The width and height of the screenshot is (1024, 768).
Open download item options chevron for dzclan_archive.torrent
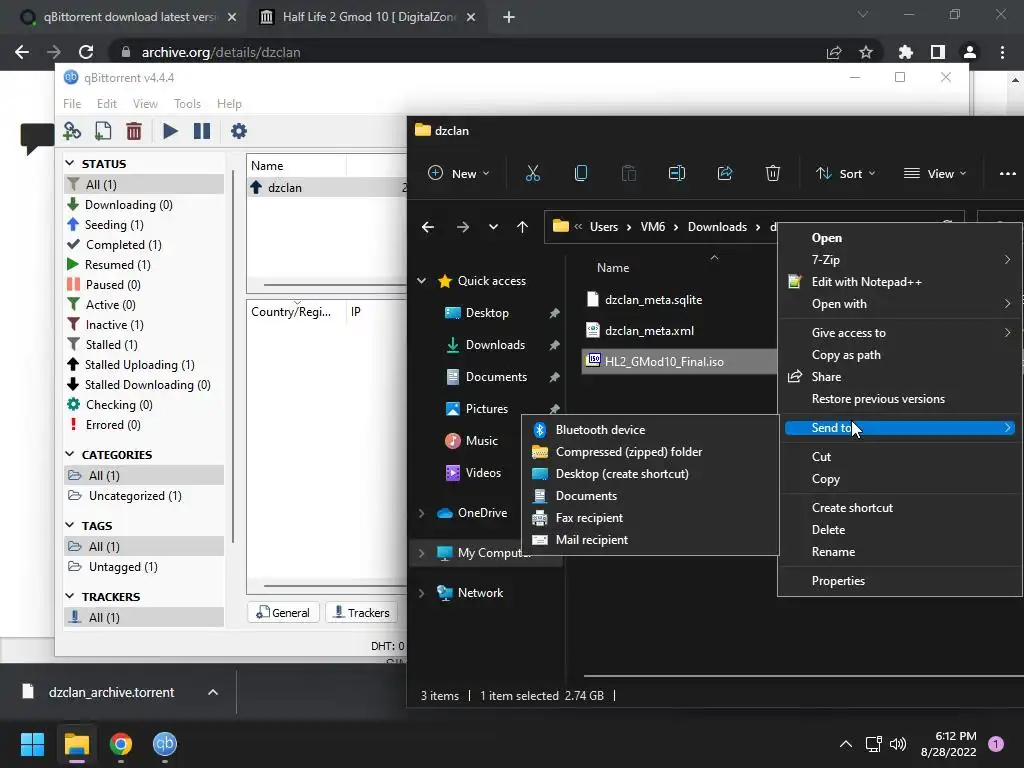point(213,692)
